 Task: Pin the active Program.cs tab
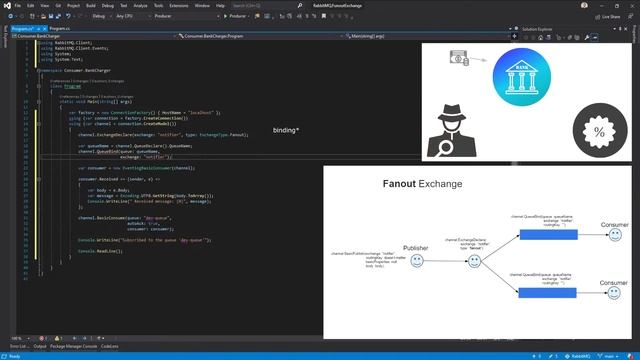point(38,29)
